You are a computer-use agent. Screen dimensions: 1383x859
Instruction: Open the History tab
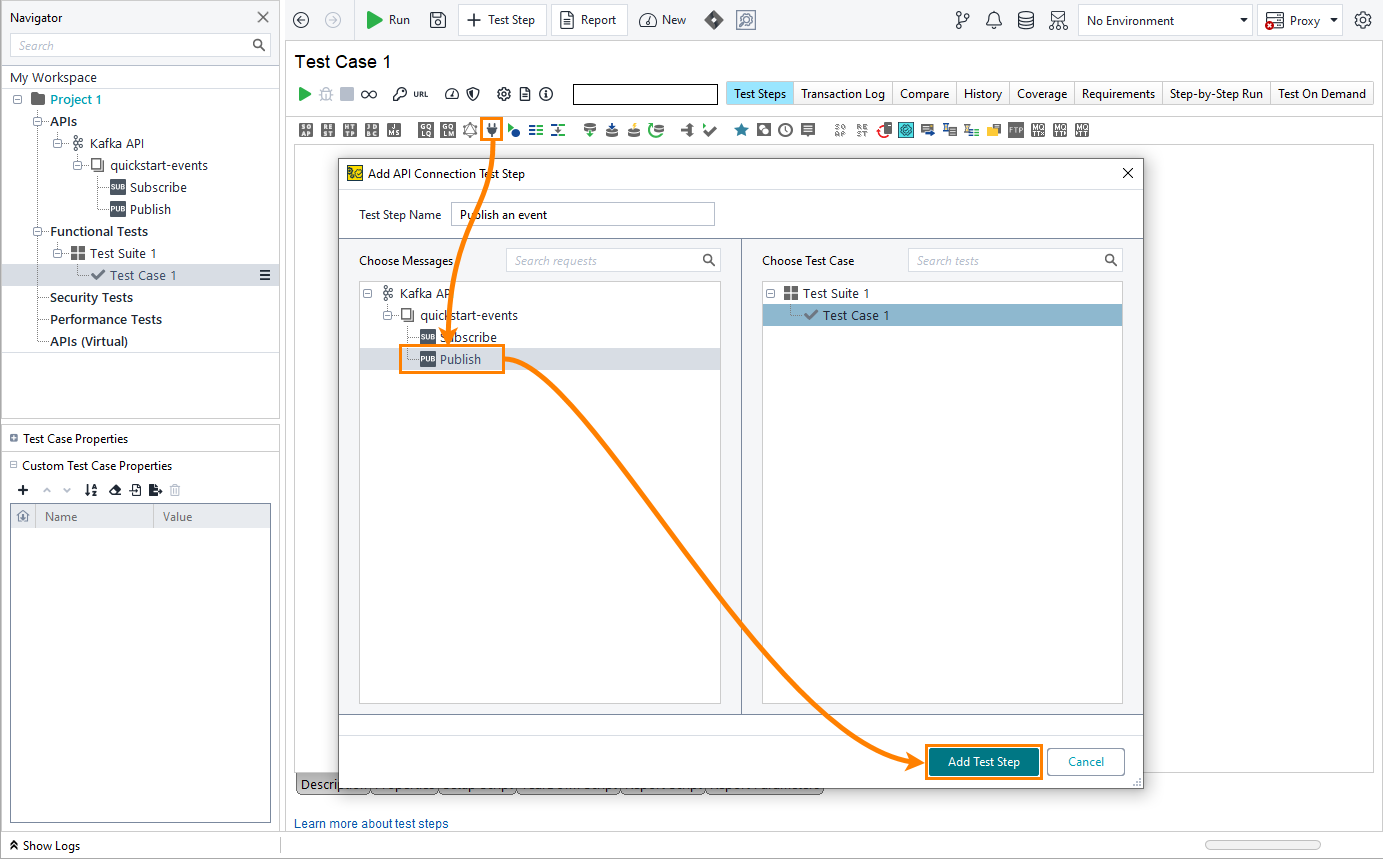(982, 93)
